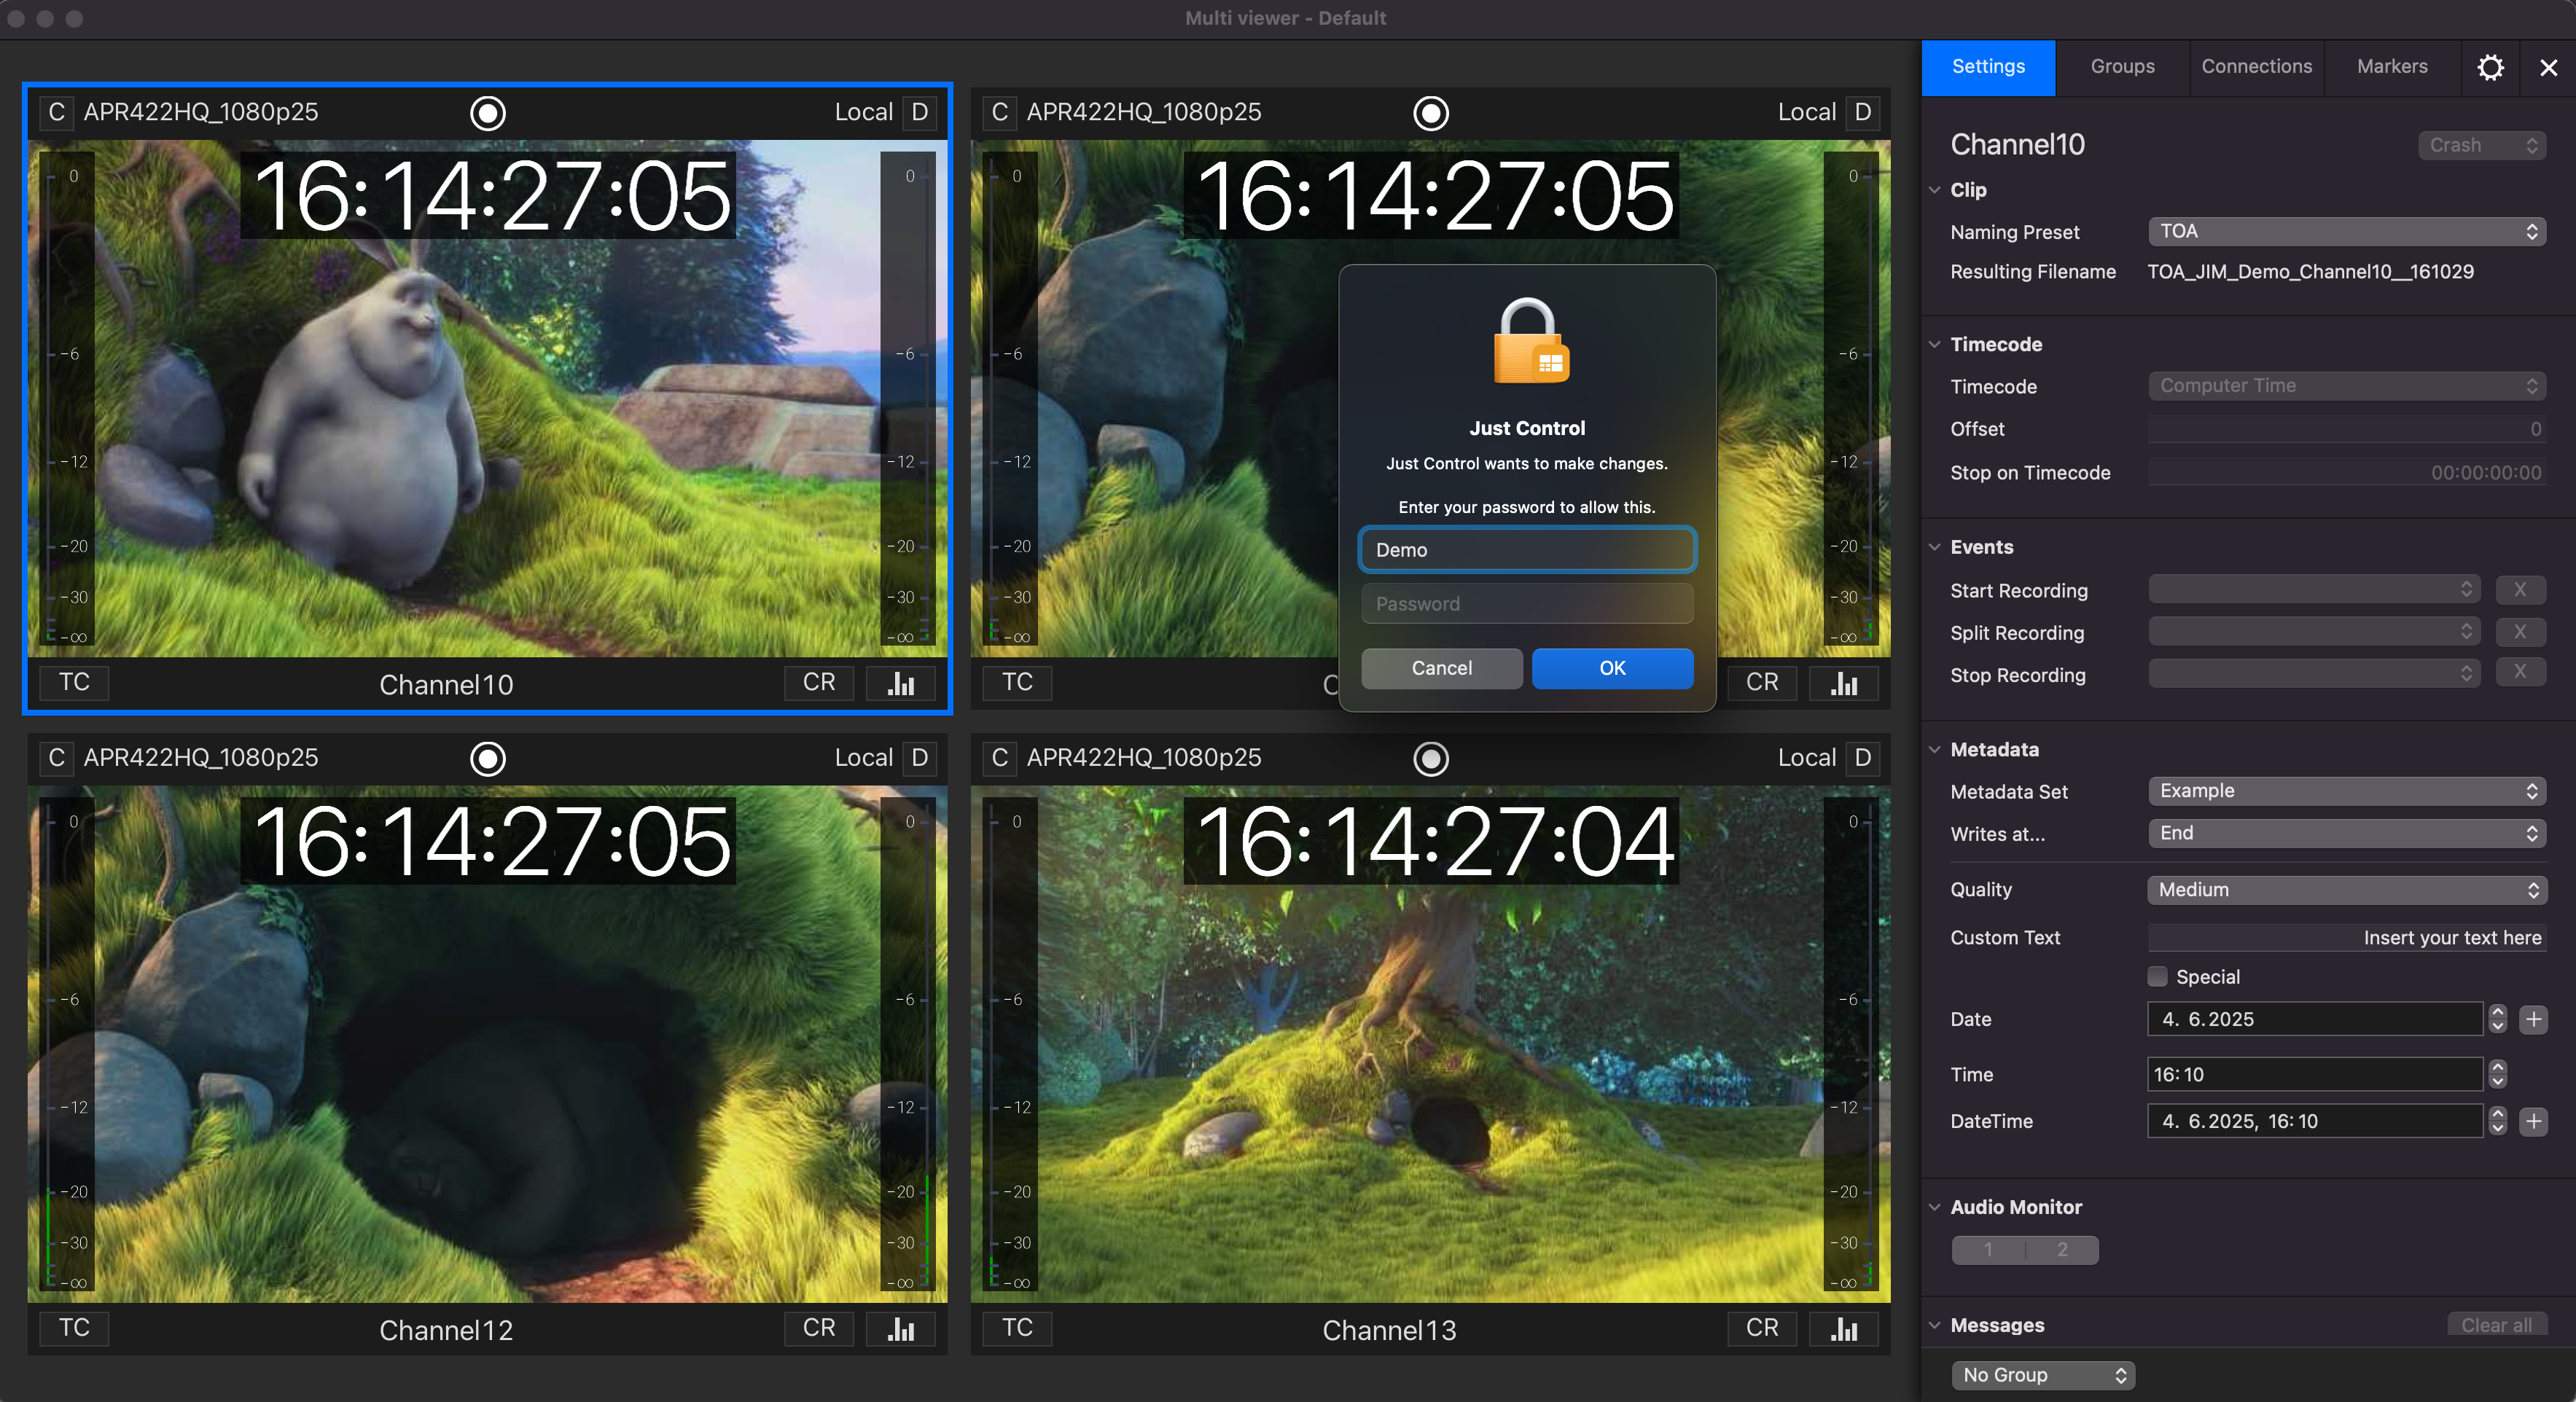Open the gear settings icon in side panel

click(2490, 67)
